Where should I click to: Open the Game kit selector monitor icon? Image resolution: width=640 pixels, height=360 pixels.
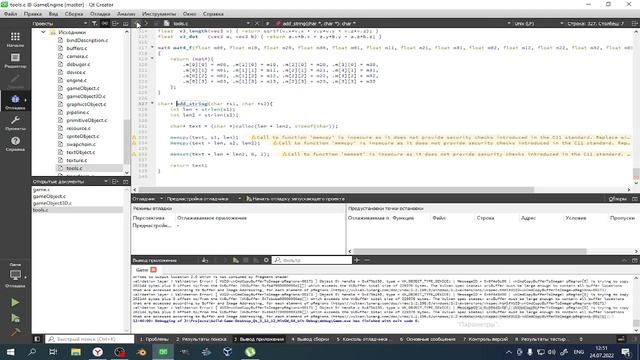pos(15,275)
